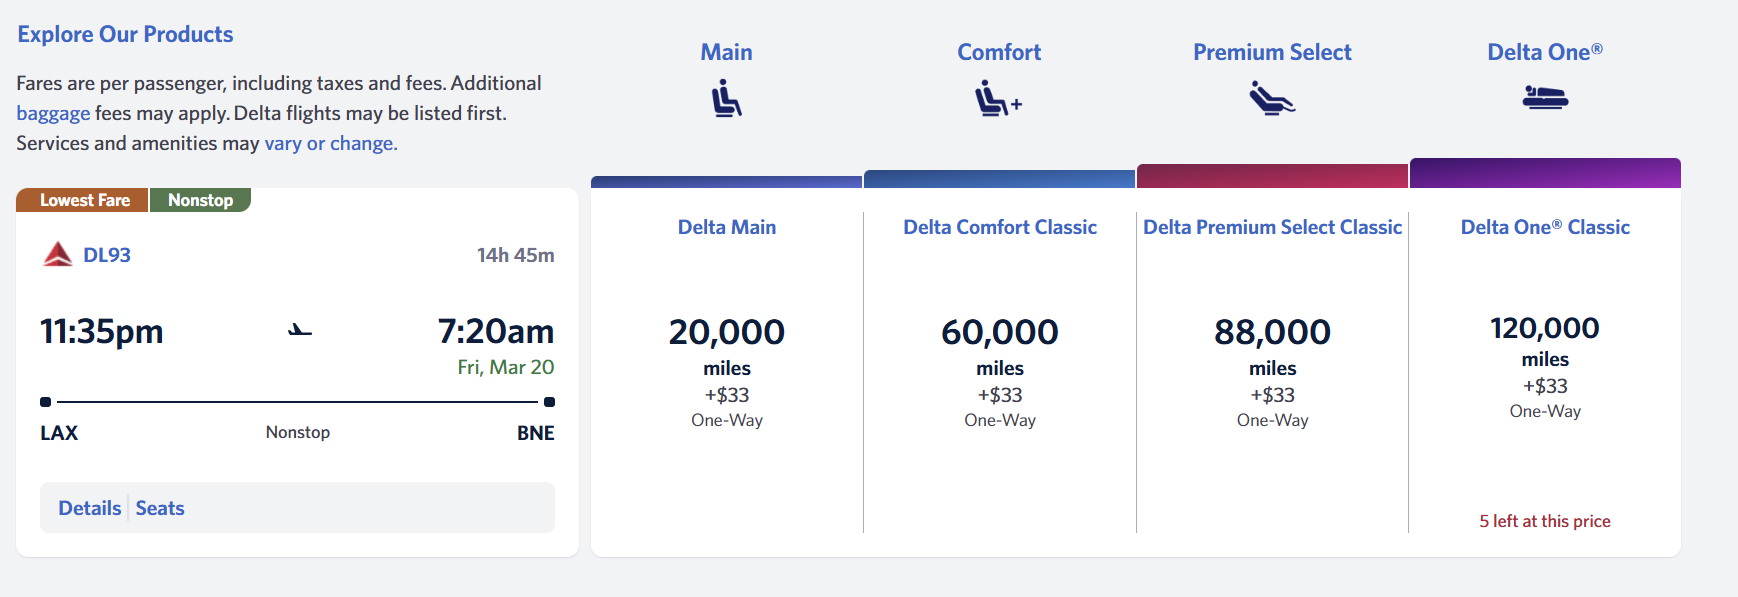Open the Seats link
The image size is (1738, 597).
click(x=160, y=508)
